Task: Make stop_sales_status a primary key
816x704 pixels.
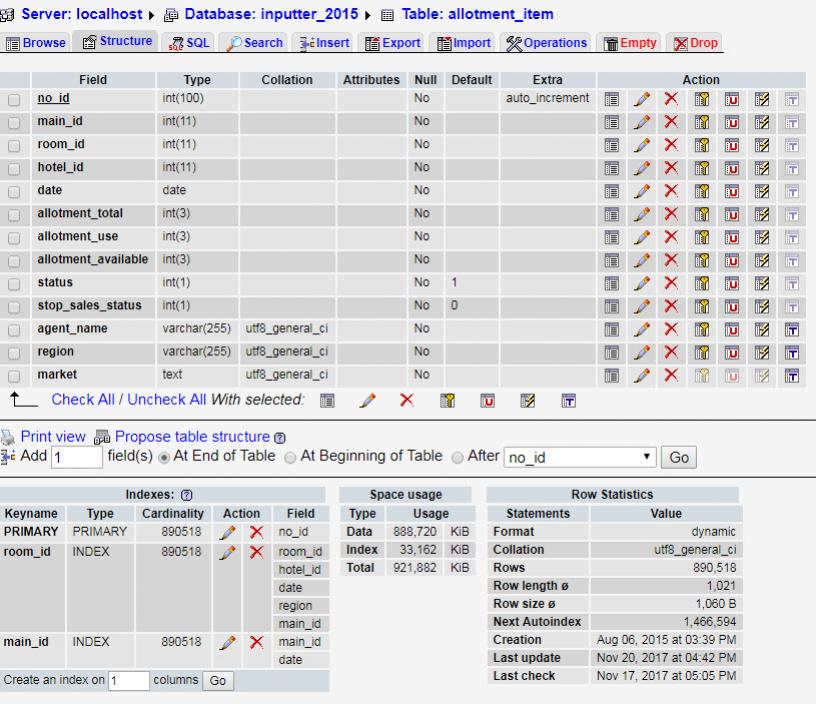Action: coord(702,306)
